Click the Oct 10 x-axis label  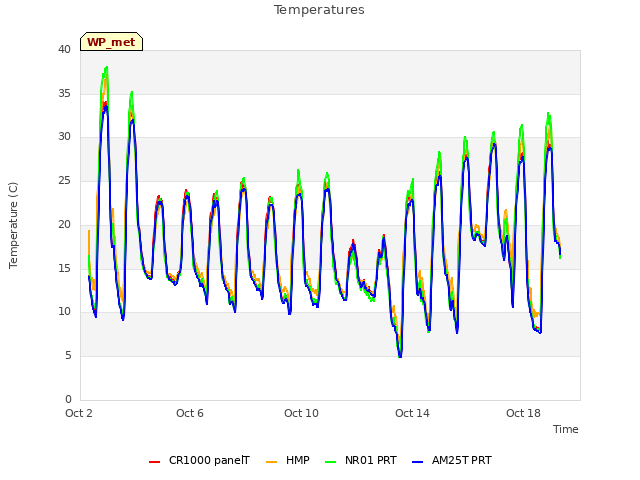301,413
